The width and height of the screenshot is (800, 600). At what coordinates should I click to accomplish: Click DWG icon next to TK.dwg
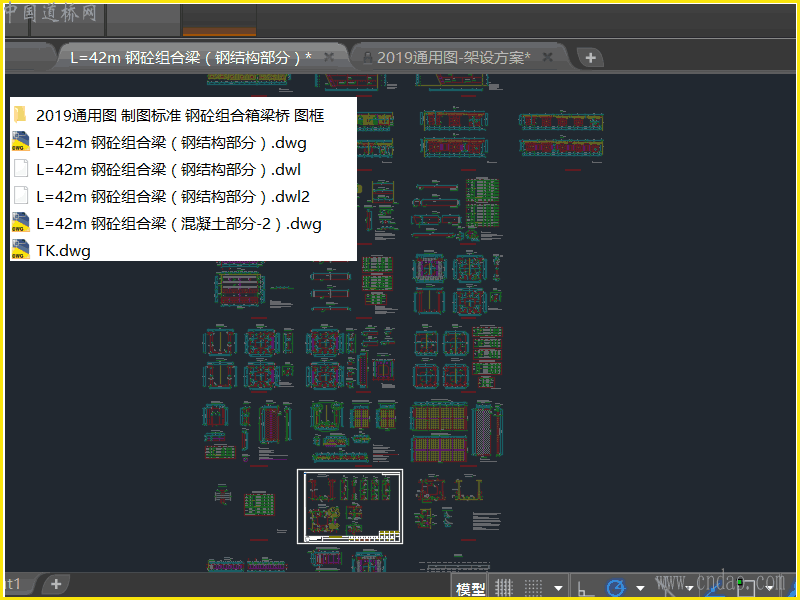(x=20, y=250)
